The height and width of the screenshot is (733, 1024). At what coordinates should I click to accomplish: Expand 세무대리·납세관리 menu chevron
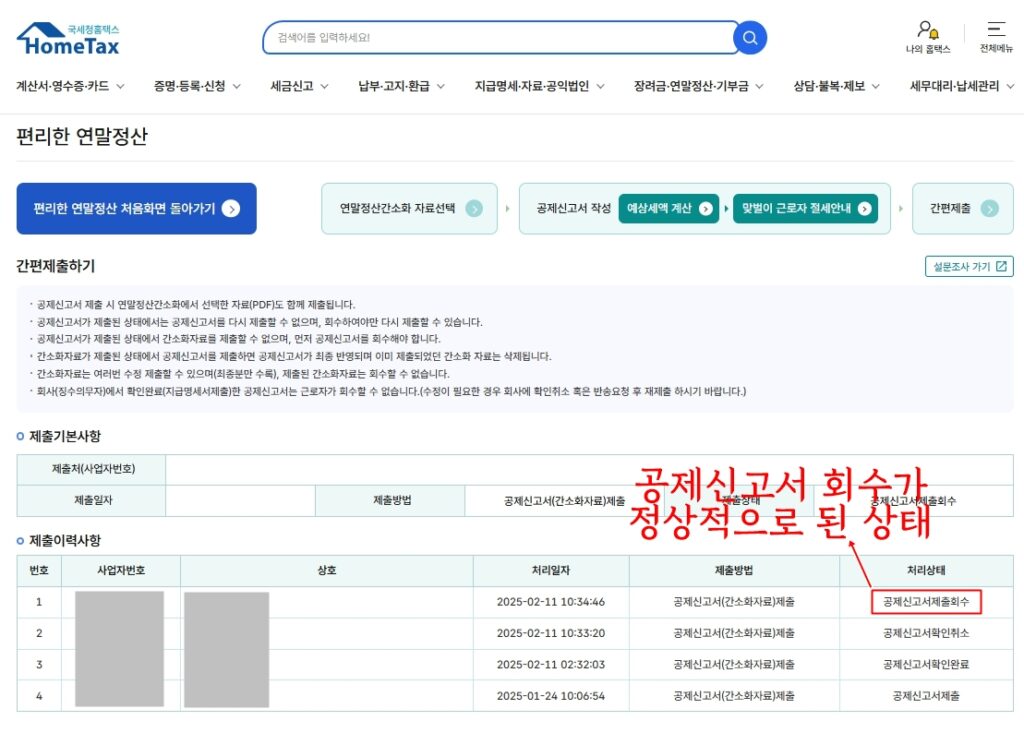pos(1010,86)
